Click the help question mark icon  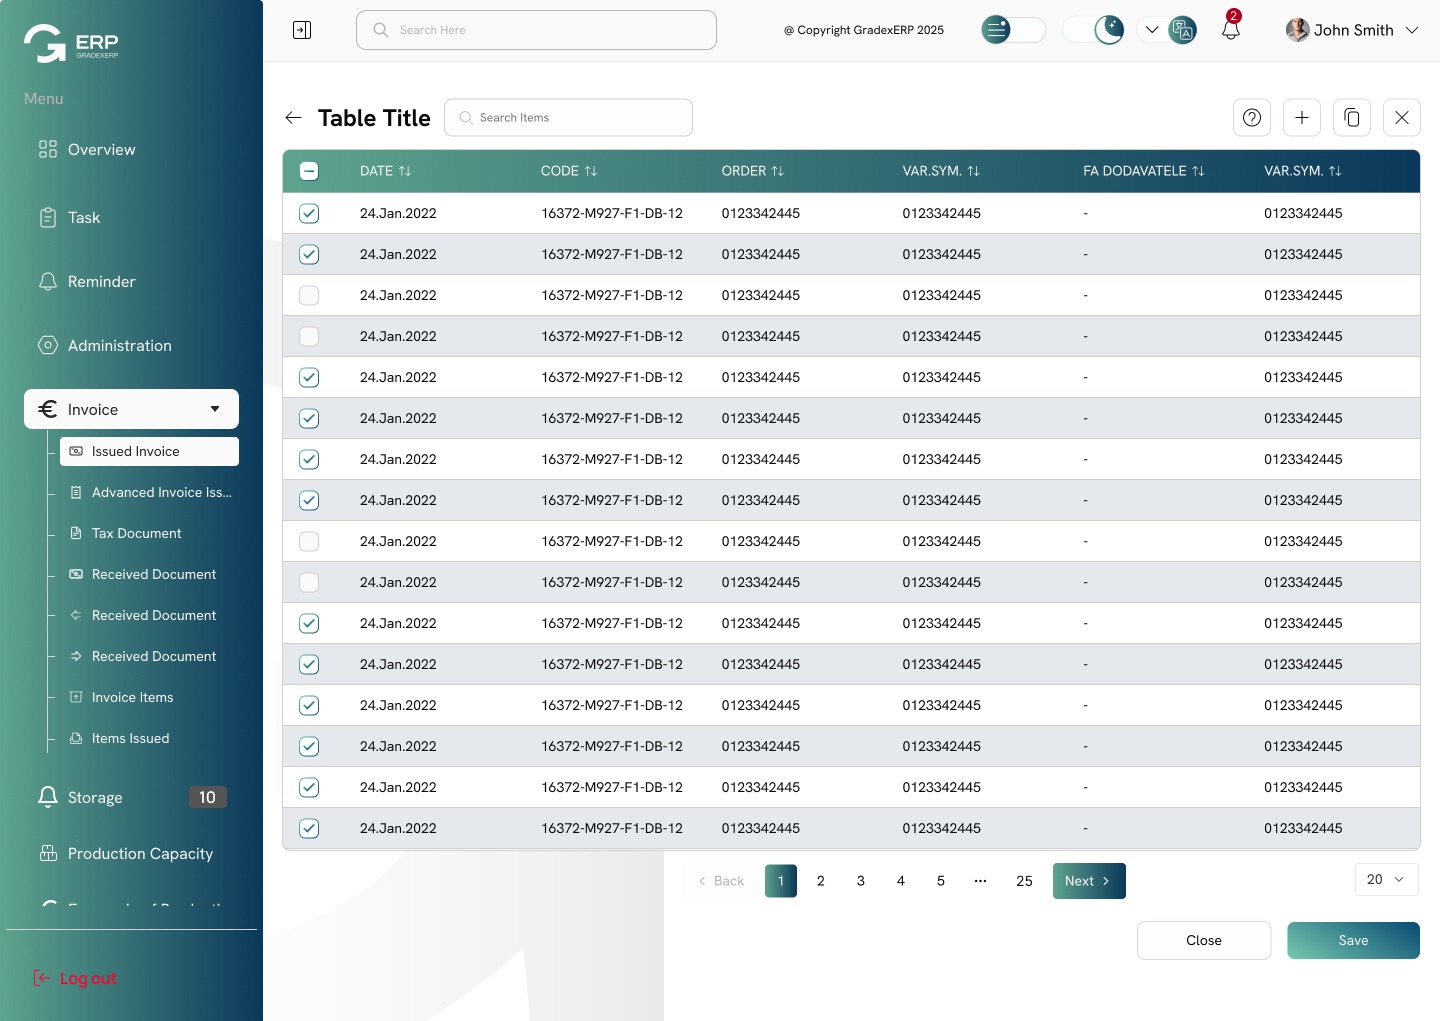1252,118
